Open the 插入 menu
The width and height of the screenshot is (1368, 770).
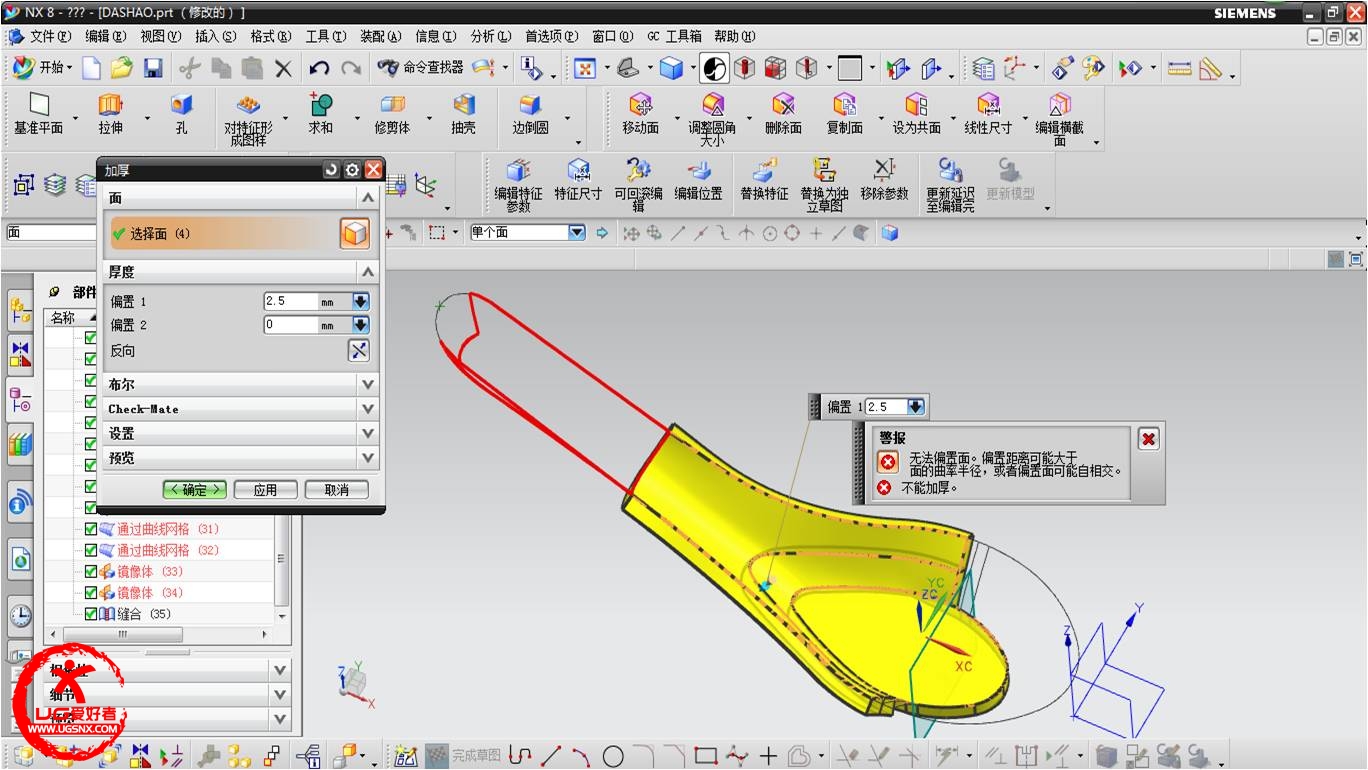(215, 36)
